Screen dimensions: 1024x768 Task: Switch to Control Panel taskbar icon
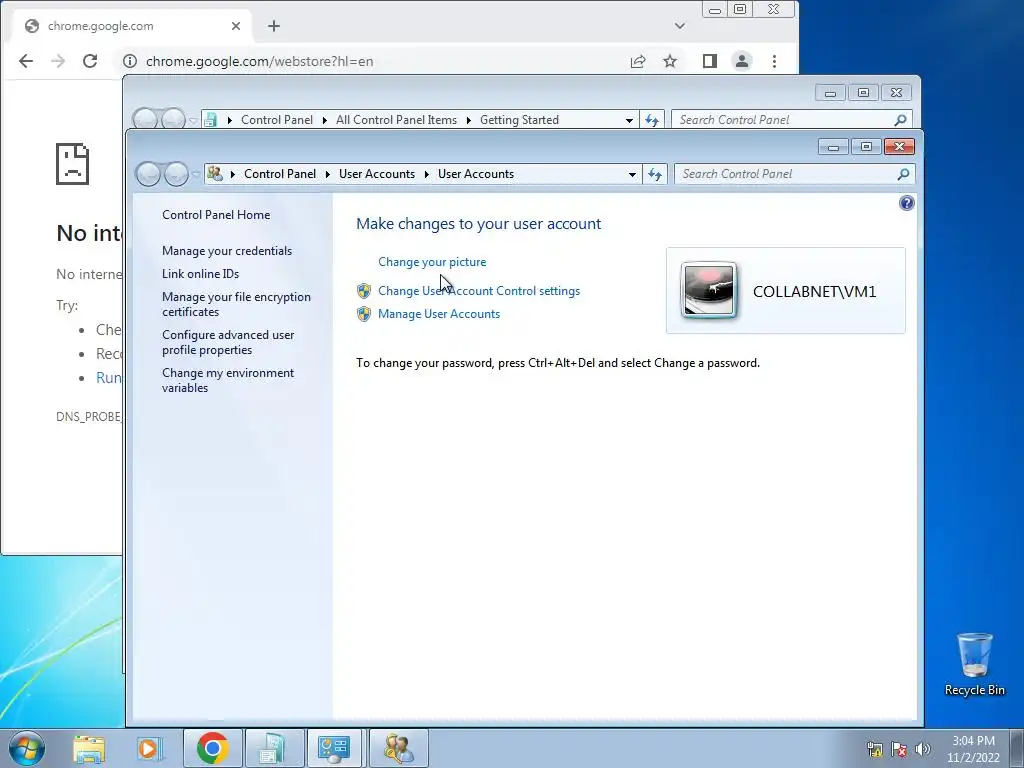[334, 748]
